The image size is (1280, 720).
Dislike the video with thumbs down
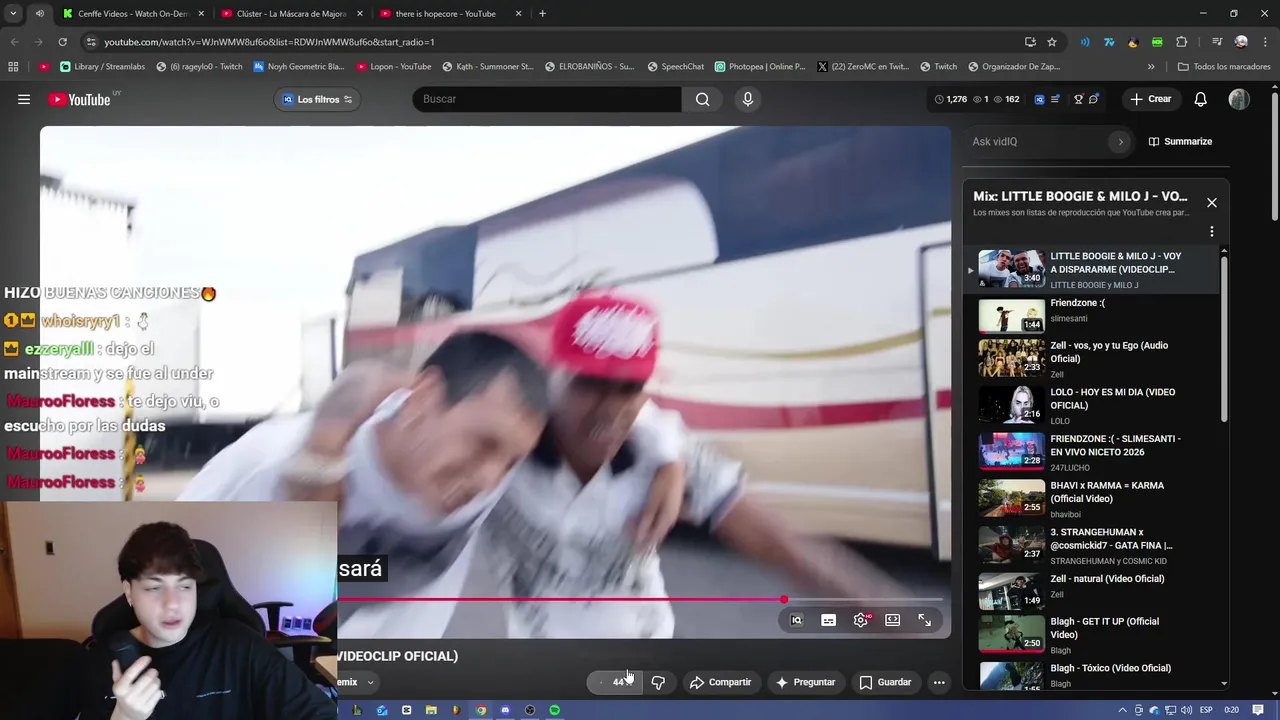point(658,682)
